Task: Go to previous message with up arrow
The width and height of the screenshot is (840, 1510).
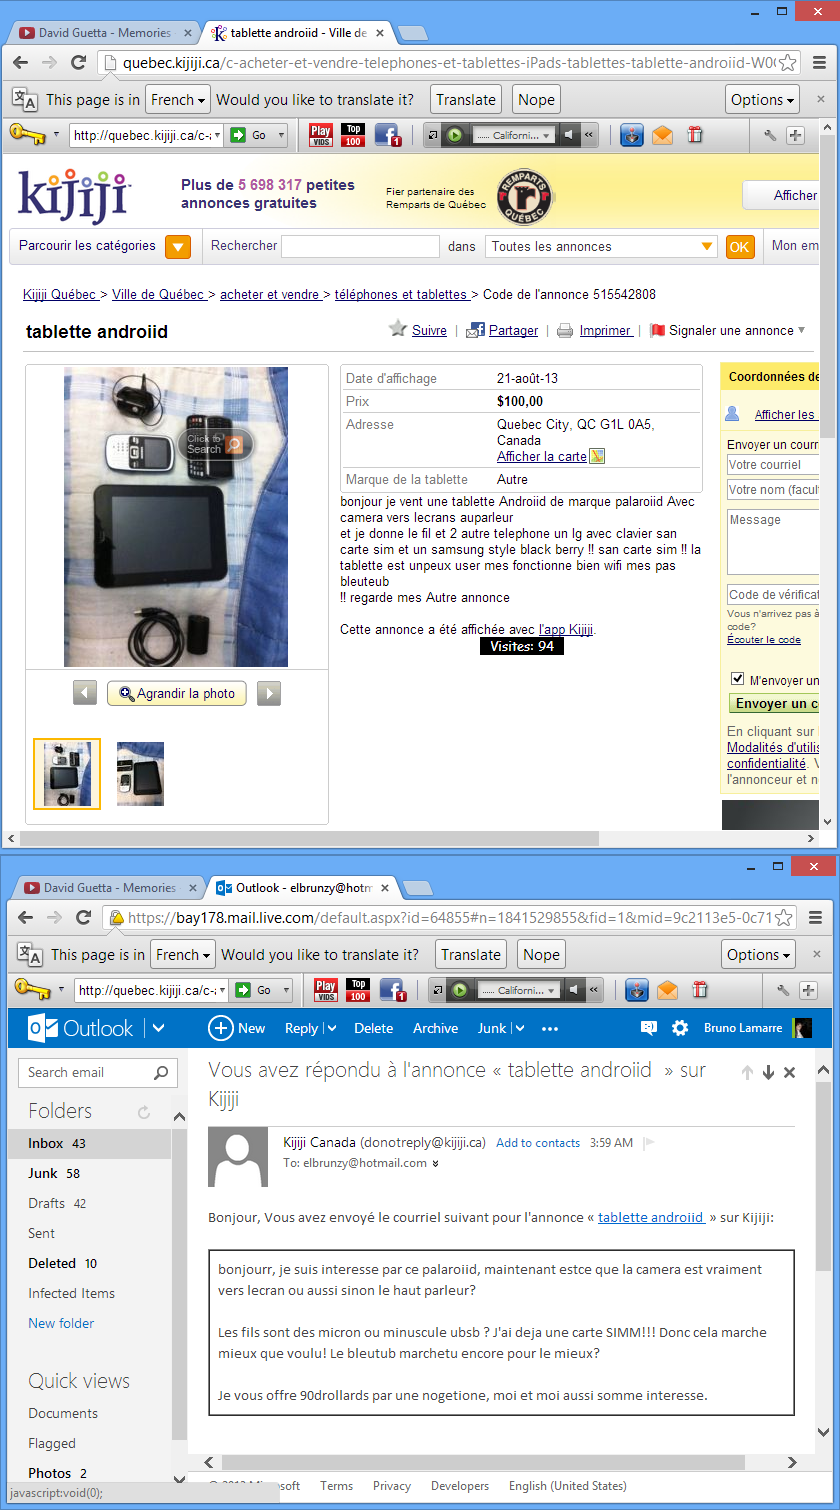Action: tap(747, 1073)
